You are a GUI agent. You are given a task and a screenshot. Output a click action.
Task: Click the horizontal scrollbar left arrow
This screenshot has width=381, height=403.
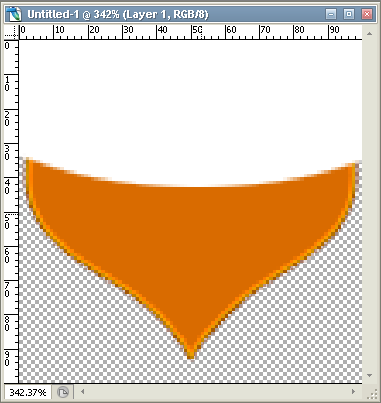[x=82, y=392]
